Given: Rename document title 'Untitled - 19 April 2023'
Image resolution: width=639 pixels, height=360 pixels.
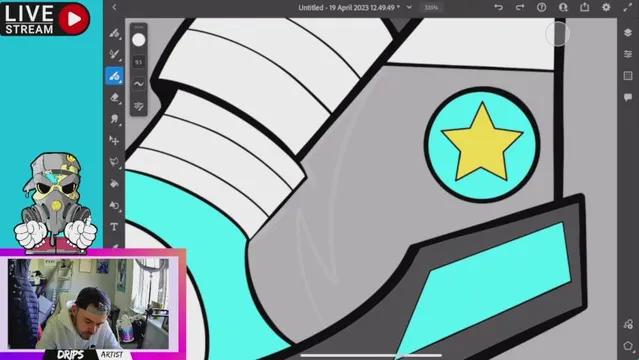Looking at the screenshot, I should 348,7.
